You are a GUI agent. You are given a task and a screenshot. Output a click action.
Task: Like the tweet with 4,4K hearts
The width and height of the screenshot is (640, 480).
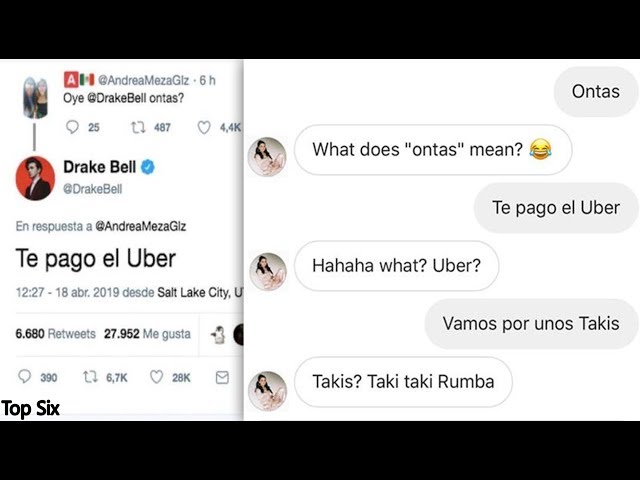pos(204,128)
